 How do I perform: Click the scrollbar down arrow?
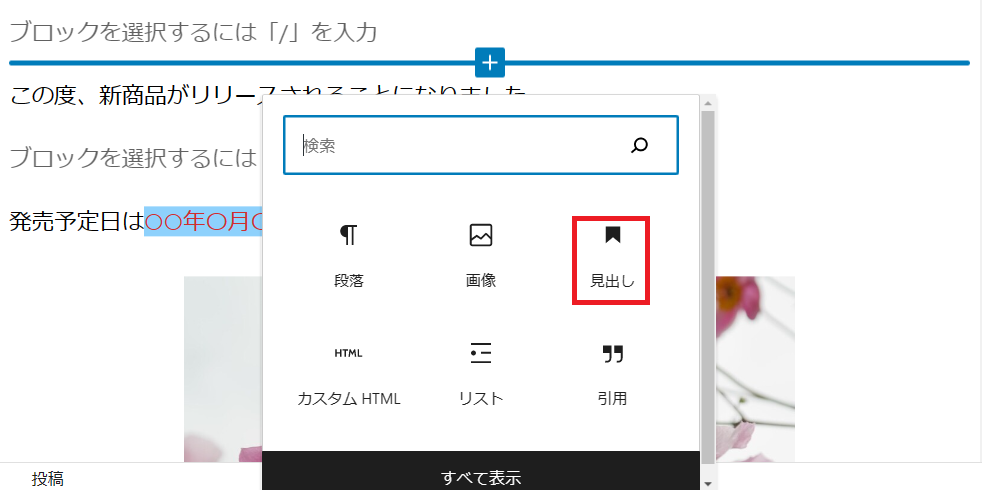click(708, 482)
